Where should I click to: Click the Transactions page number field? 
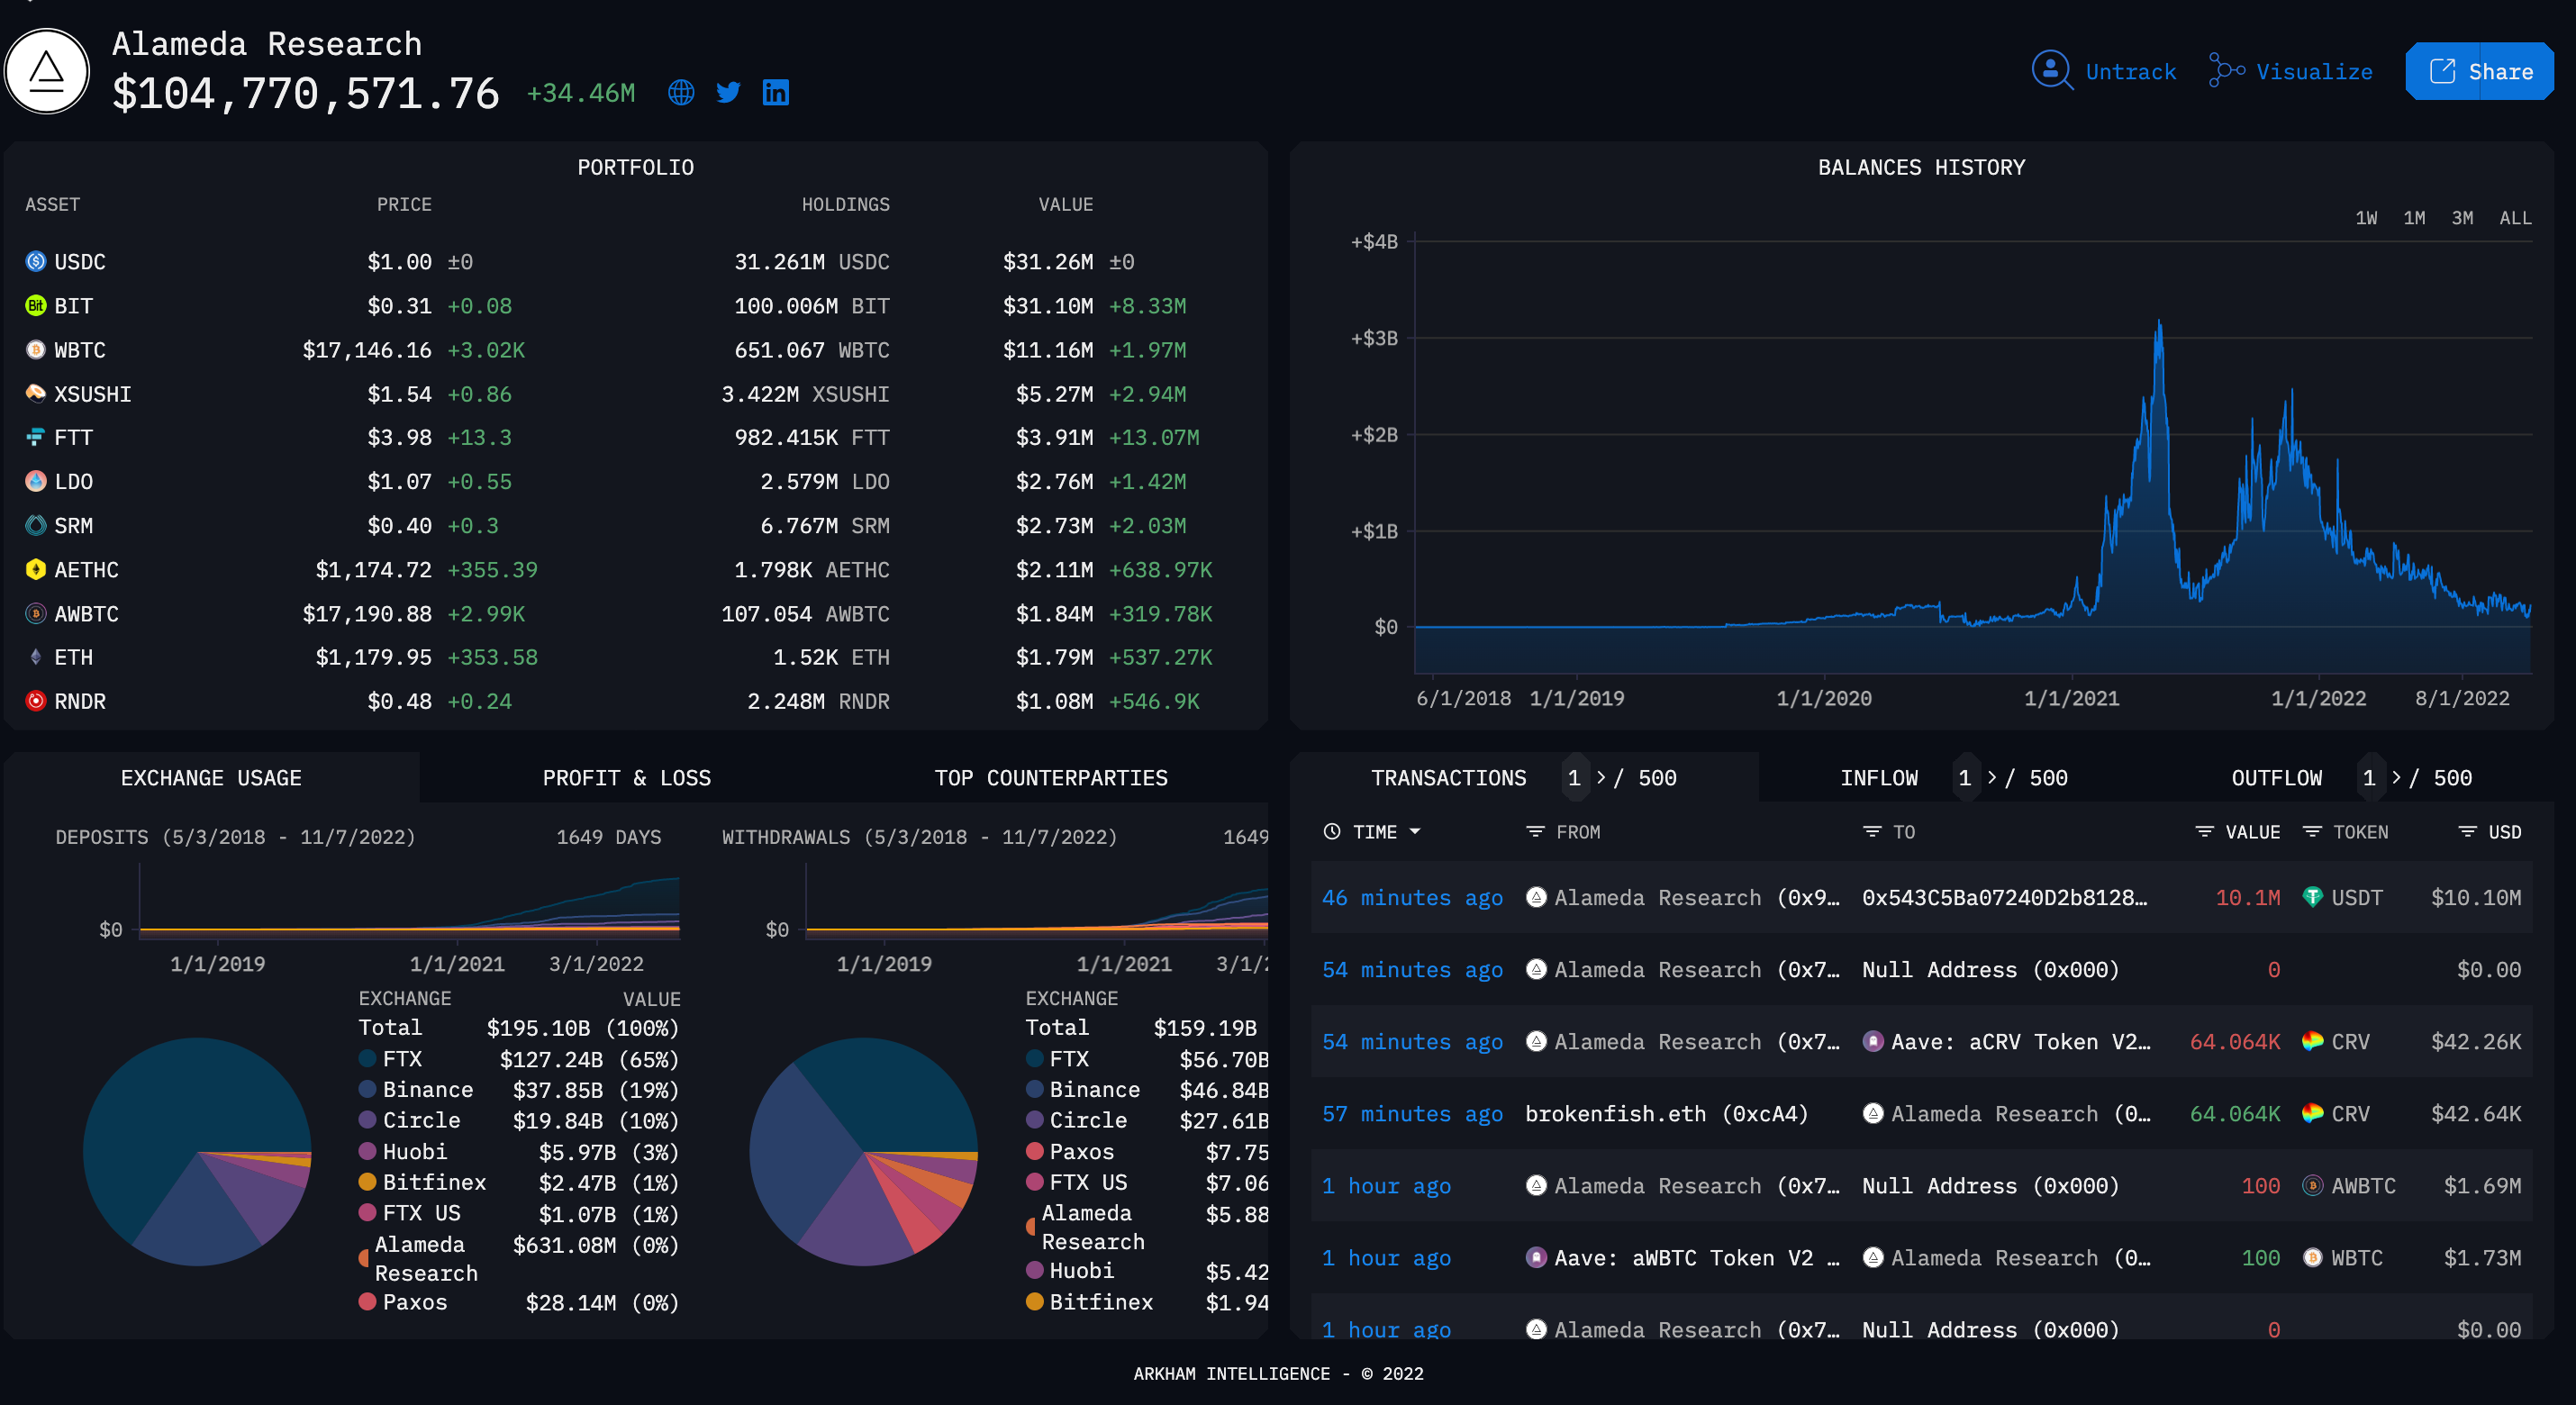pos(1575,778)
